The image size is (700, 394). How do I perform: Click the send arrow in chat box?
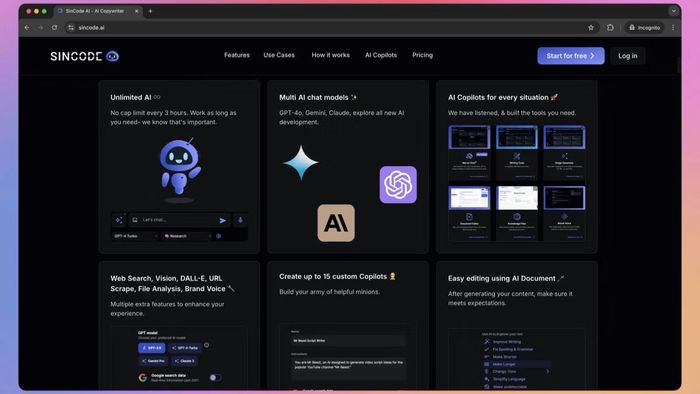(222, 220)
